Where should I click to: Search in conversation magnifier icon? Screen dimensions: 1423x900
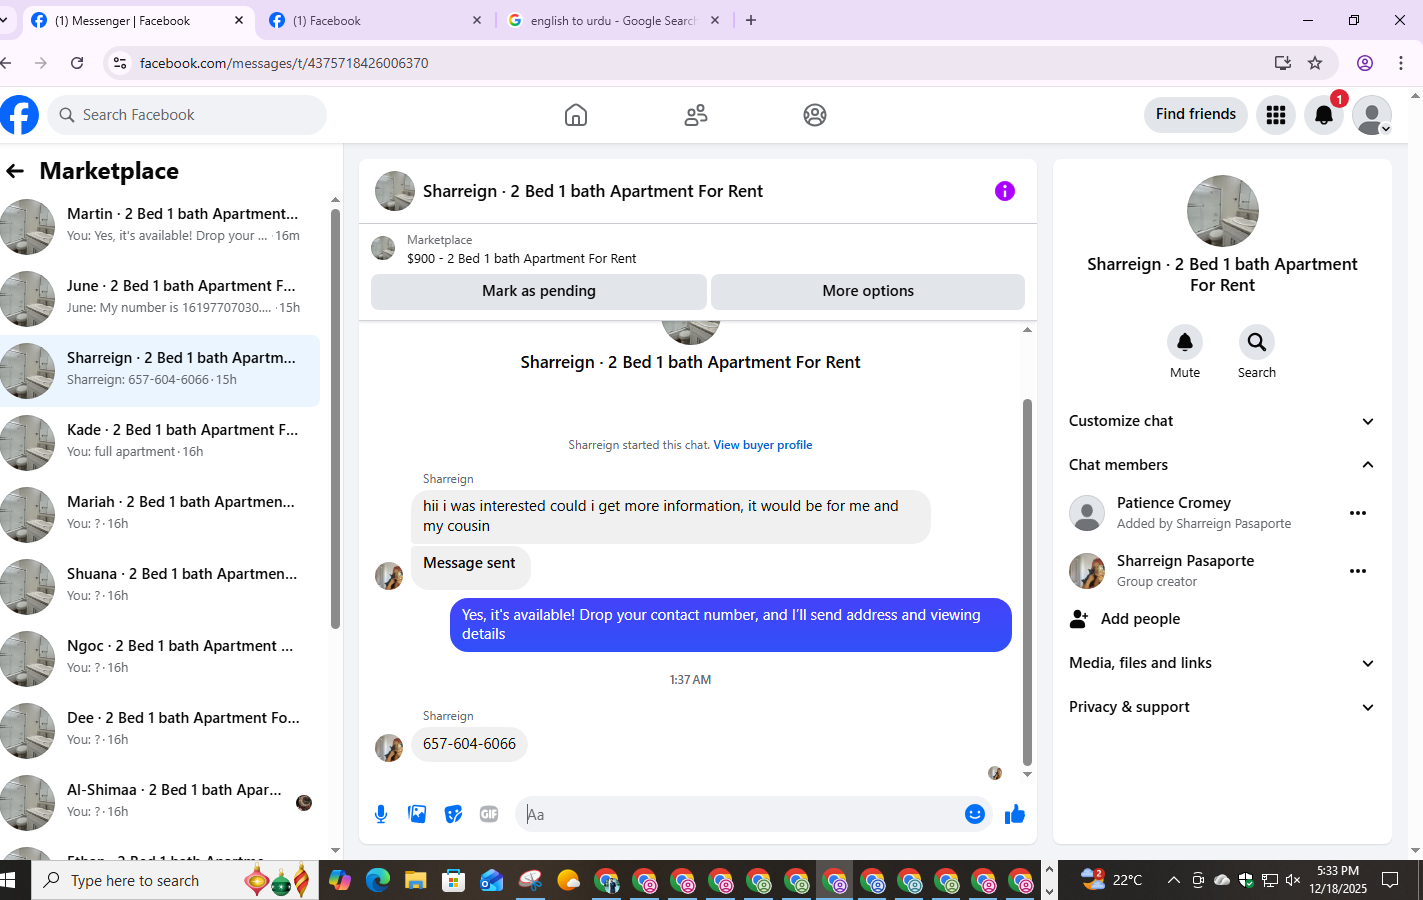1257,343
